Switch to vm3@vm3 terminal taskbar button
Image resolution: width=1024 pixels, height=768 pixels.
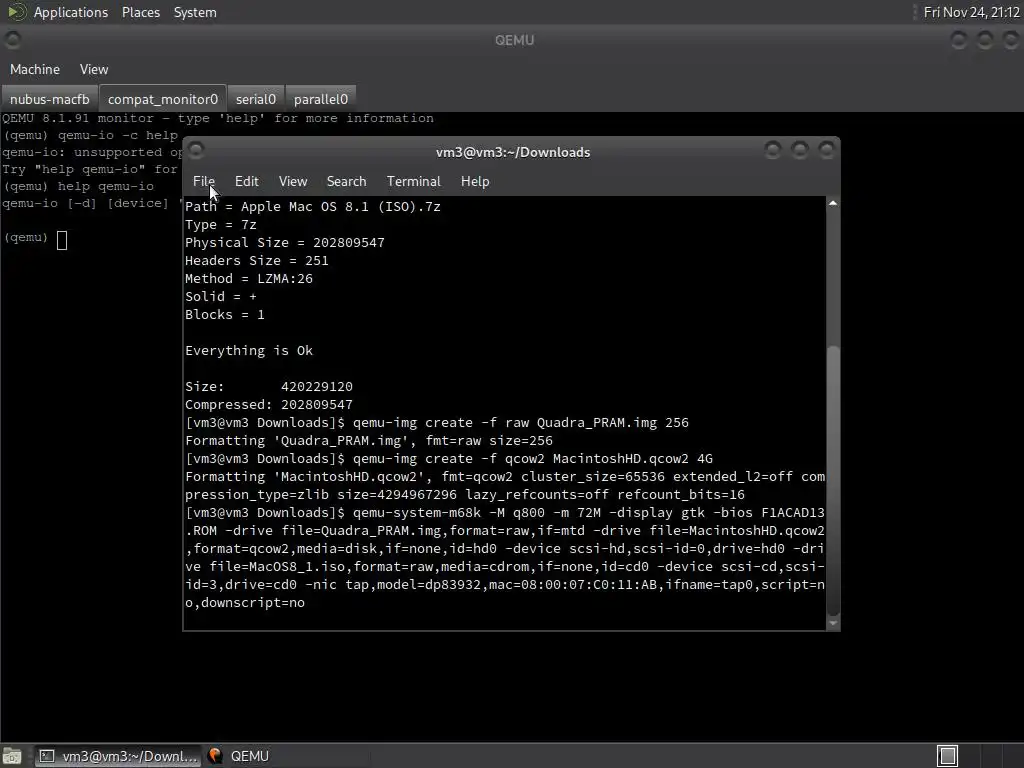(x=118, y=756)
